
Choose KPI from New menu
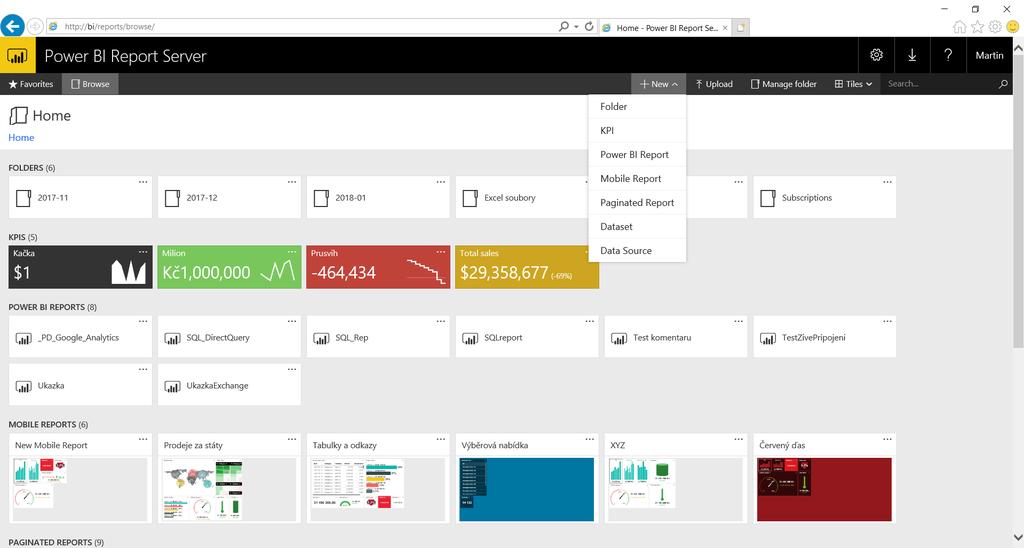point(637,131)
